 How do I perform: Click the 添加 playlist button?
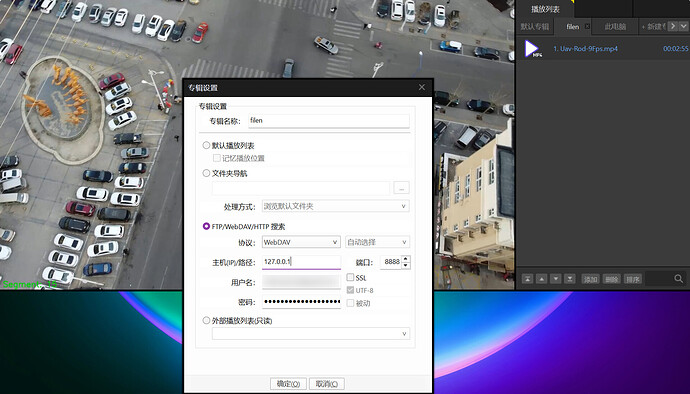point(591,279)
